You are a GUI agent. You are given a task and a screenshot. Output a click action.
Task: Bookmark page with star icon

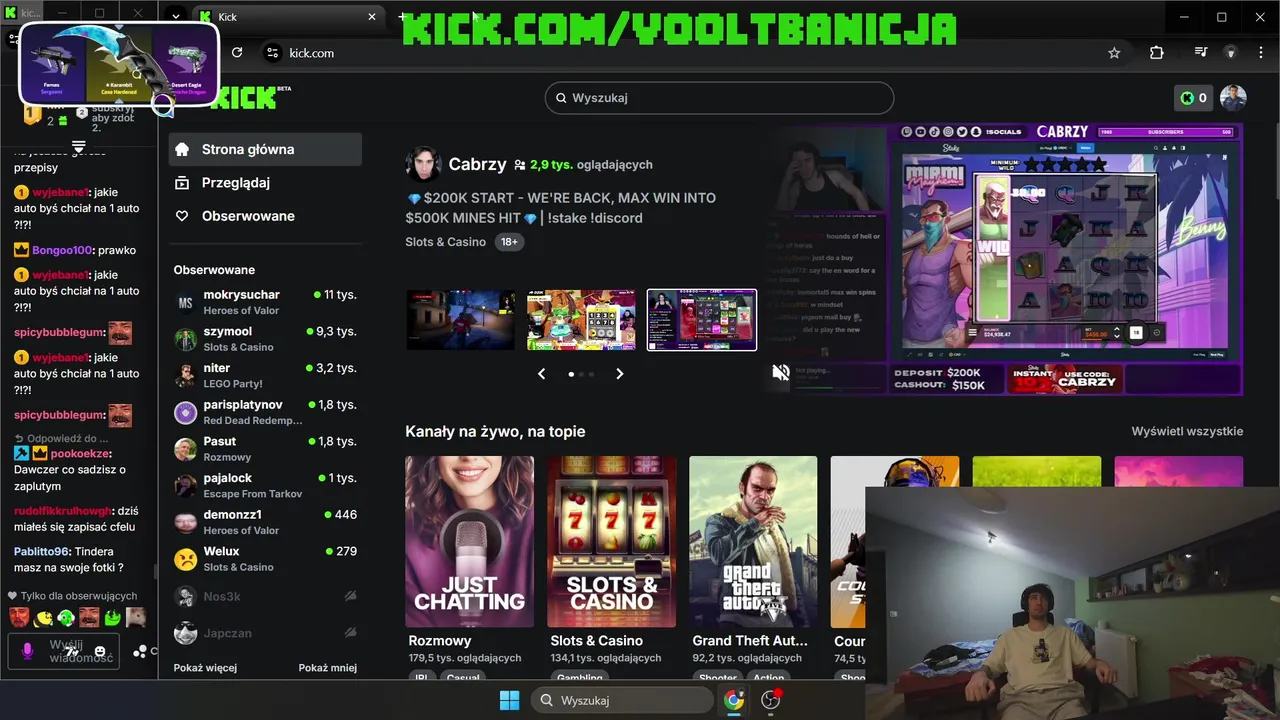click(1114, 53)
